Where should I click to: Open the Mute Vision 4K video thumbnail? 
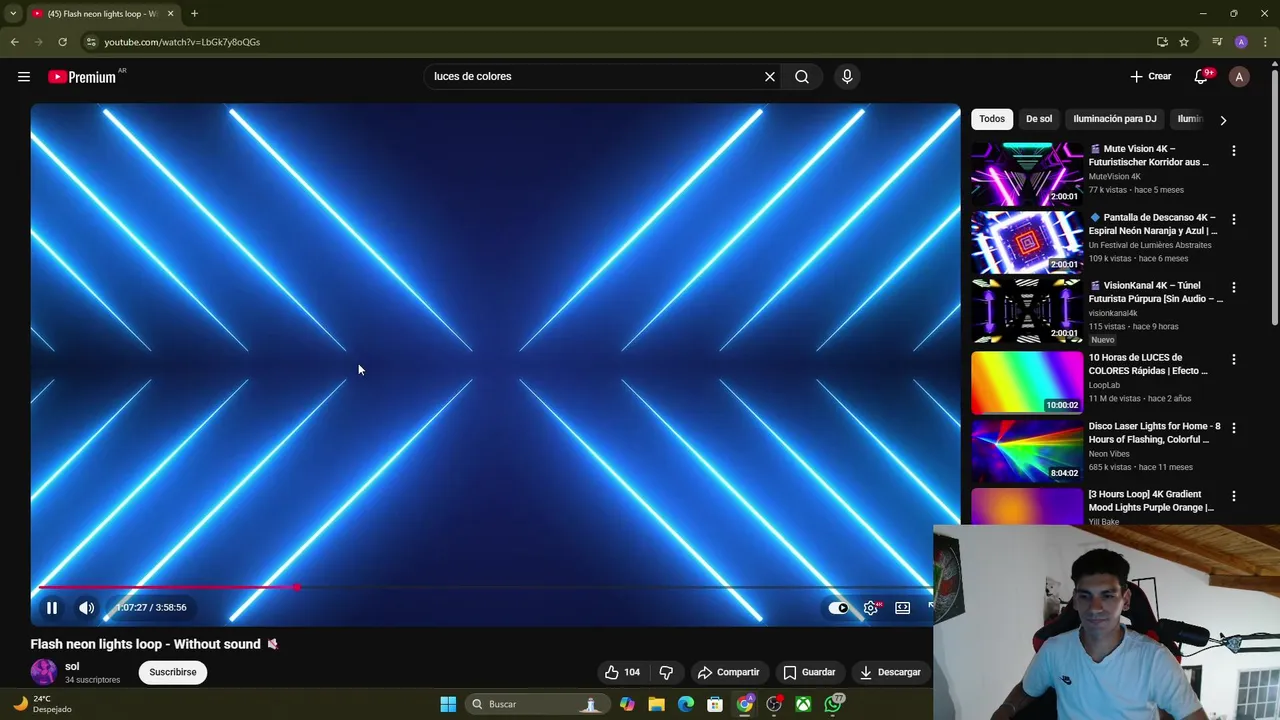[x=1027, y=173]
